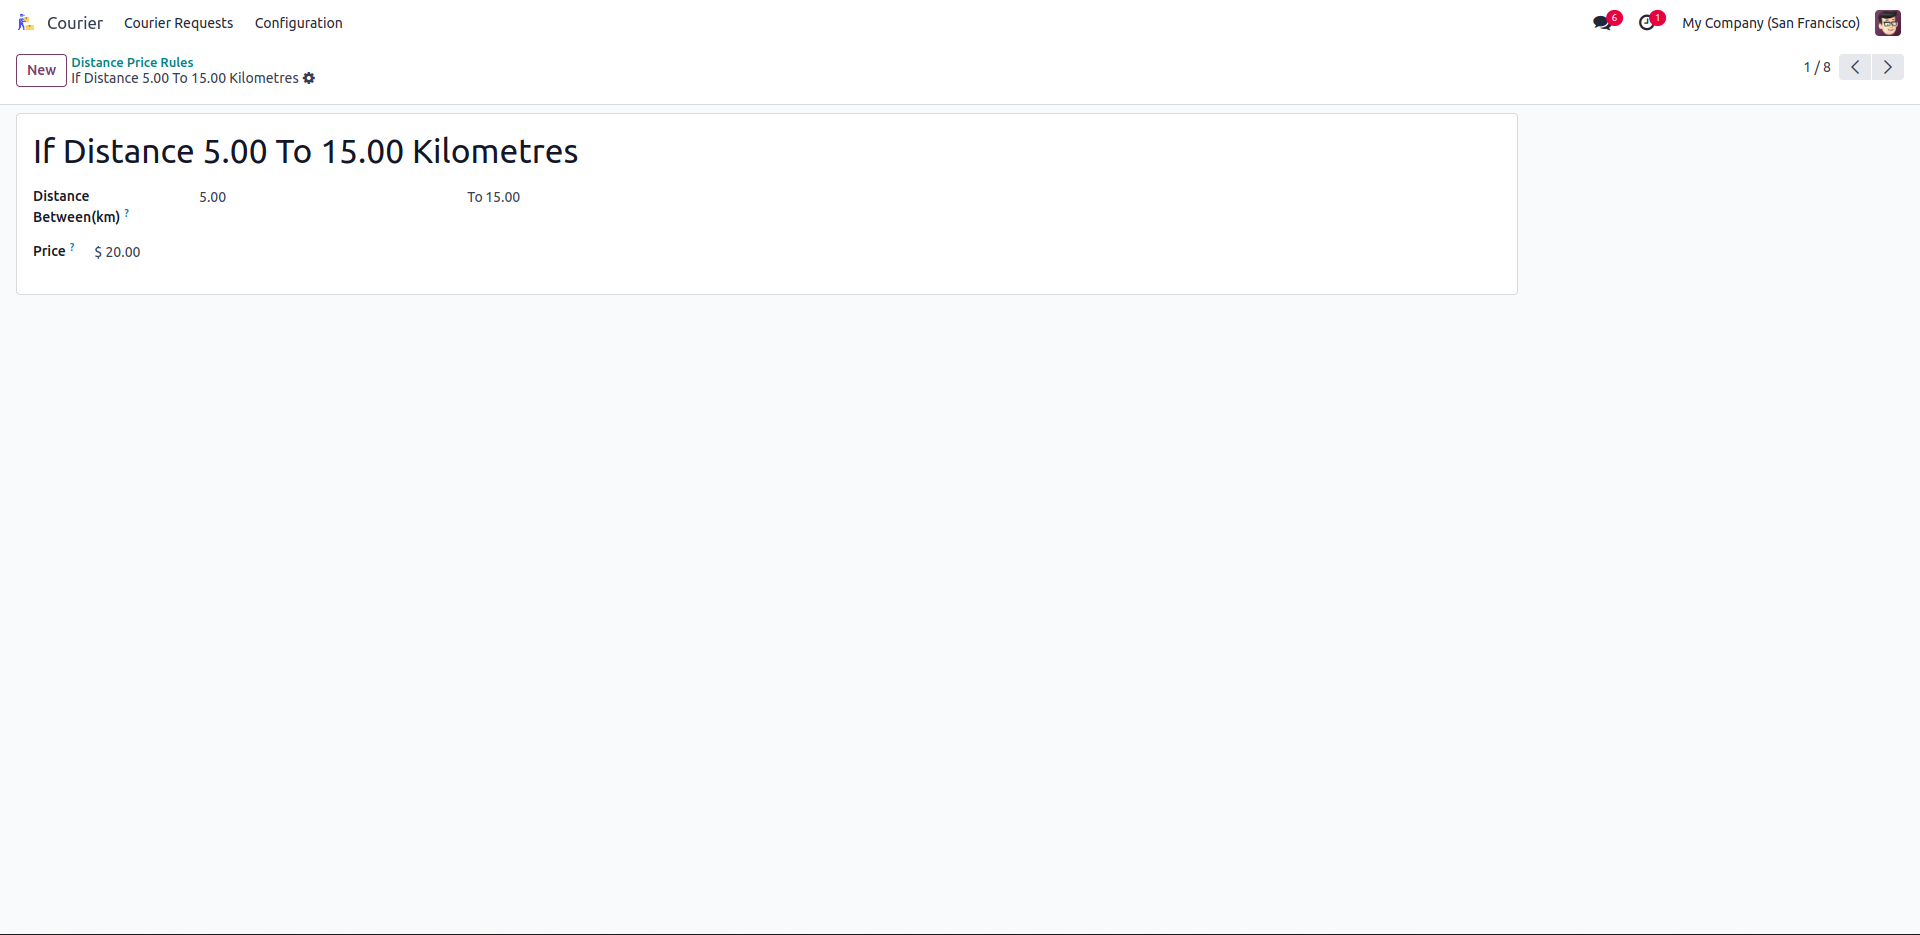Click the Courier app name
The width and height of the screenshot is (1920, 935).
point(75,23)
